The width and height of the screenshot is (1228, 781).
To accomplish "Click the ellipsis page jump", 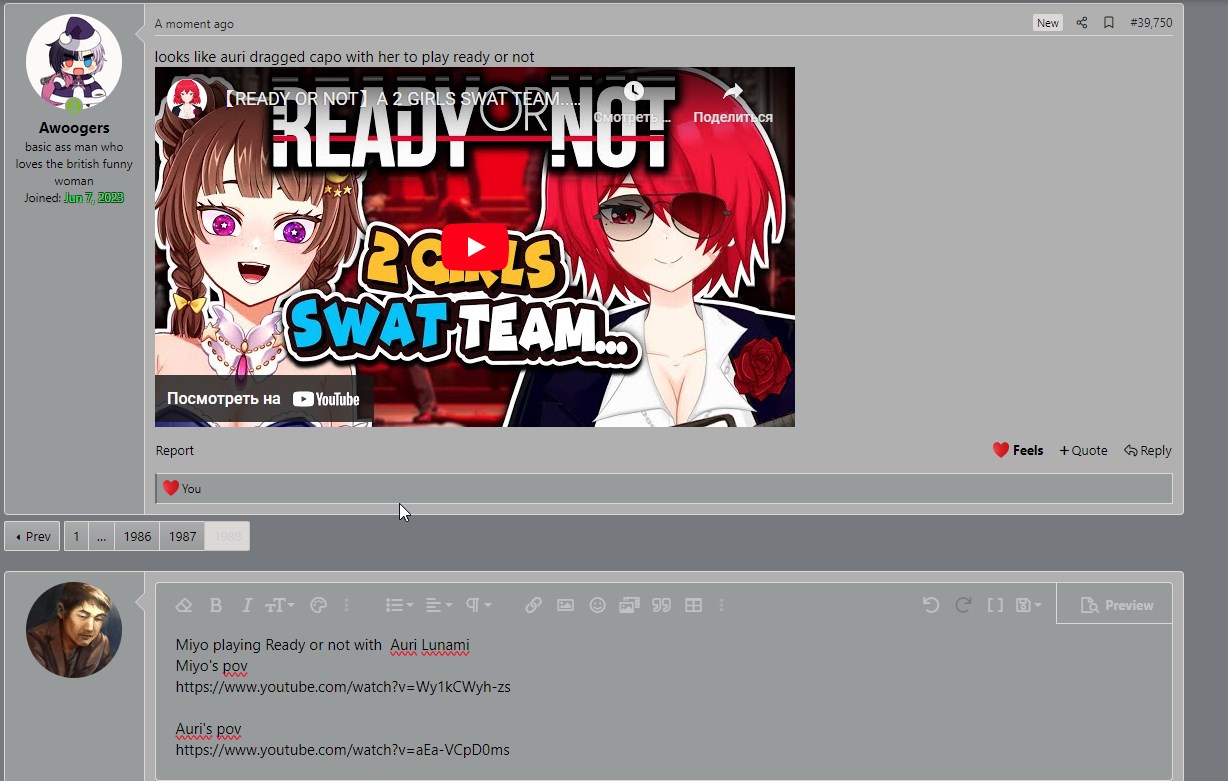I will point(101,536).
